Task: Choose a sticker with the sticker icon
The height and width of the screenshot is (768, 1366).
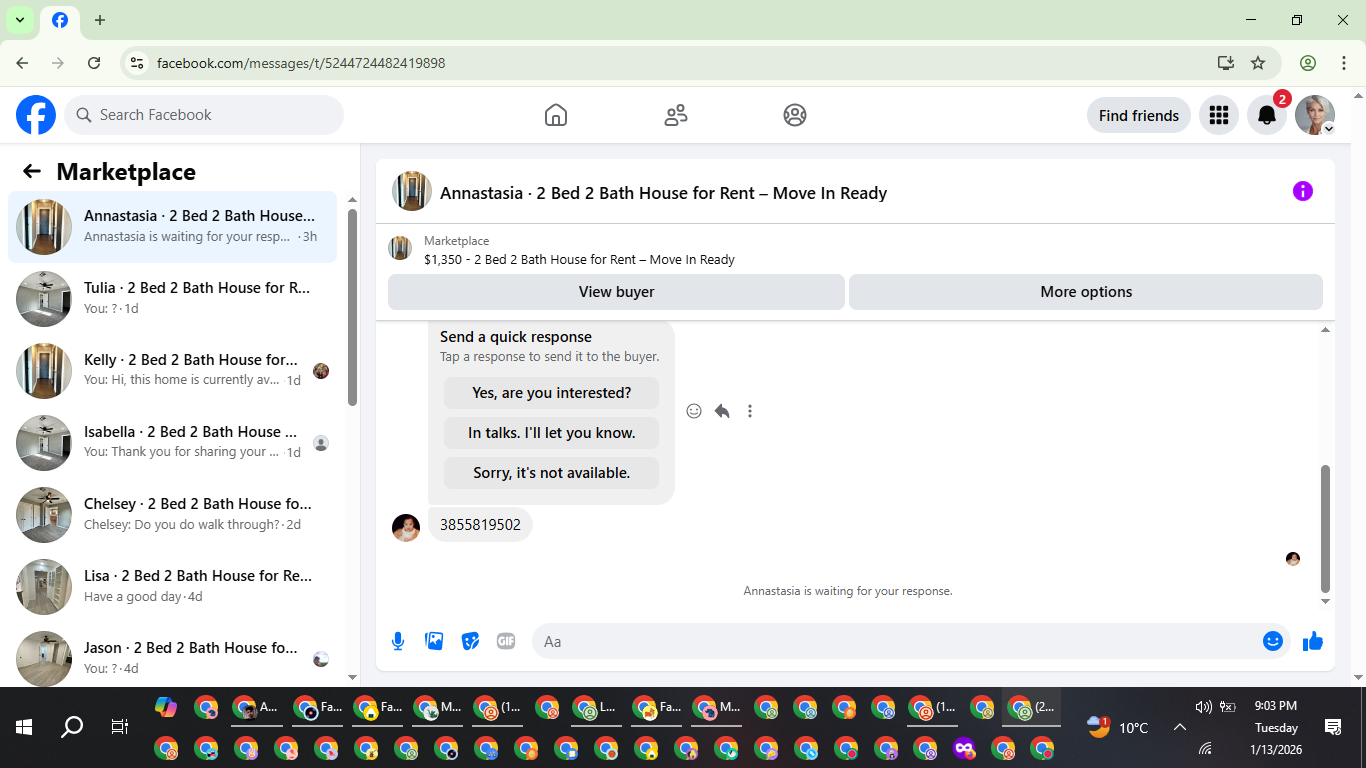Action: (470, 641)
